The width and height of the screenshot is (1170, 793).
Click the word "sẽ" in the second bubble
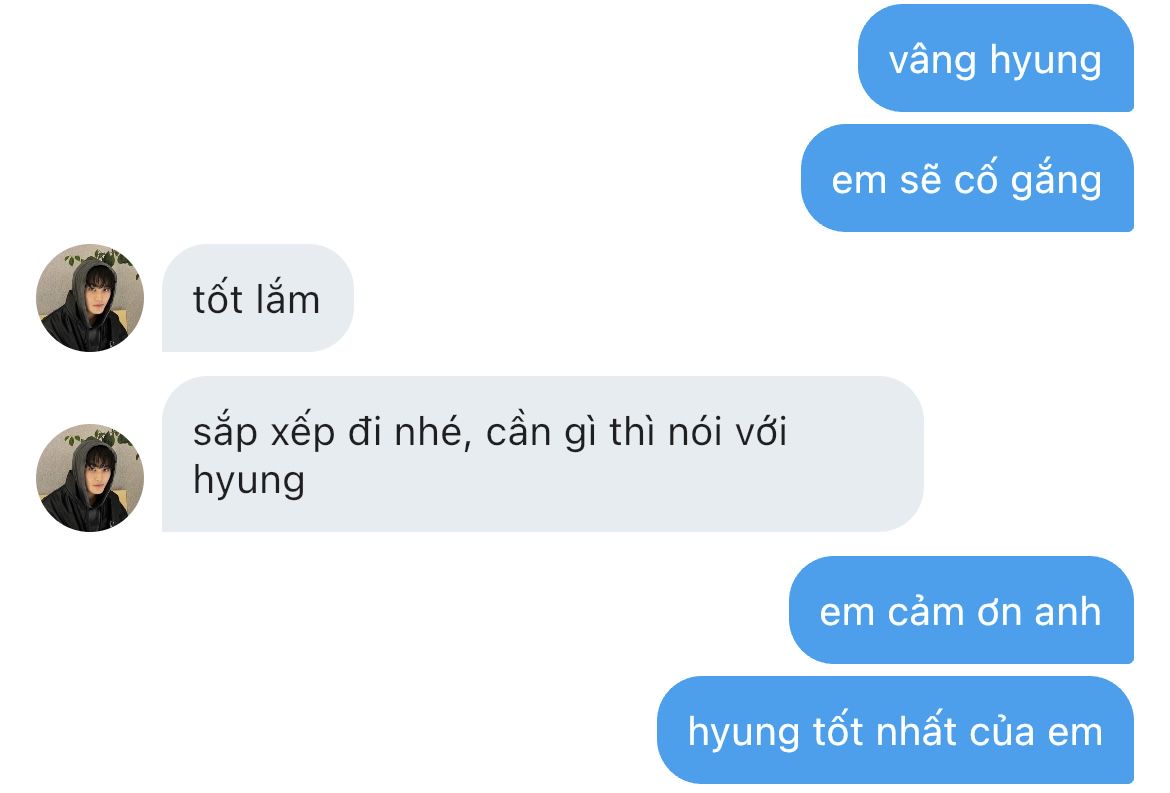919,180
